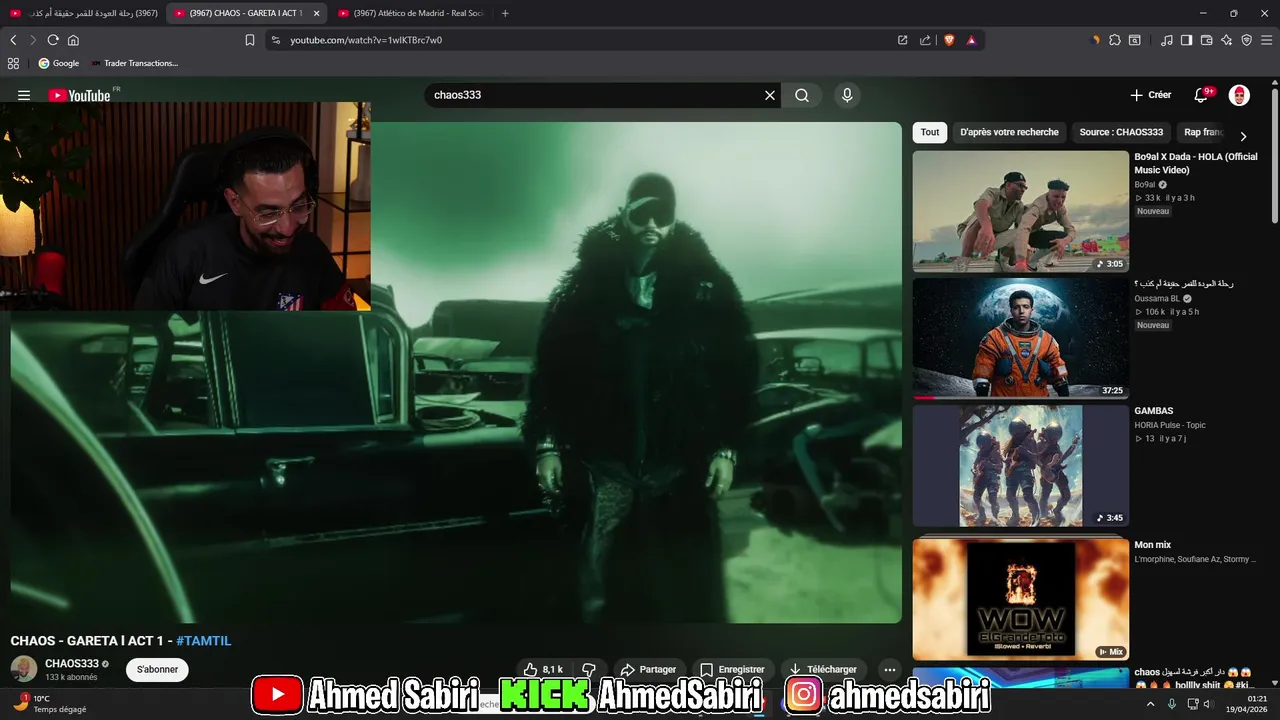Reload the current page

53,40
